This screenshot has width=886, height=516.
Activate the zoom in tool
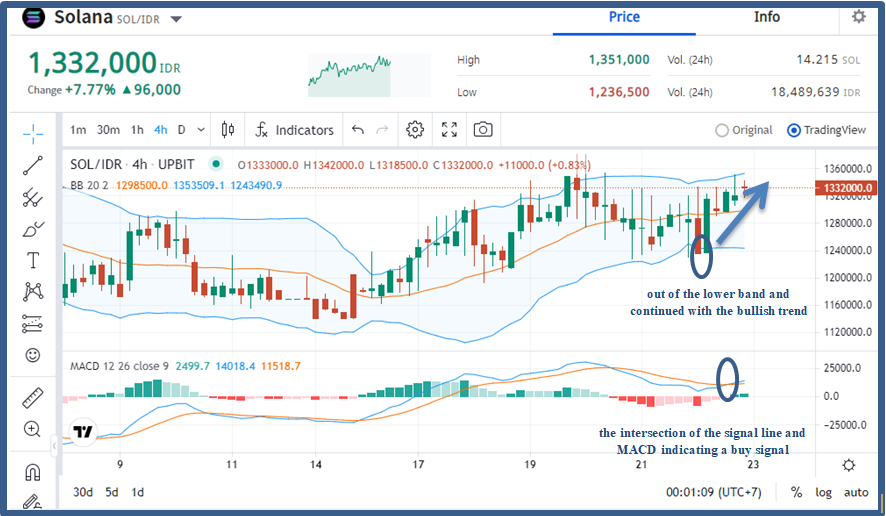click(x=32, y=430)
